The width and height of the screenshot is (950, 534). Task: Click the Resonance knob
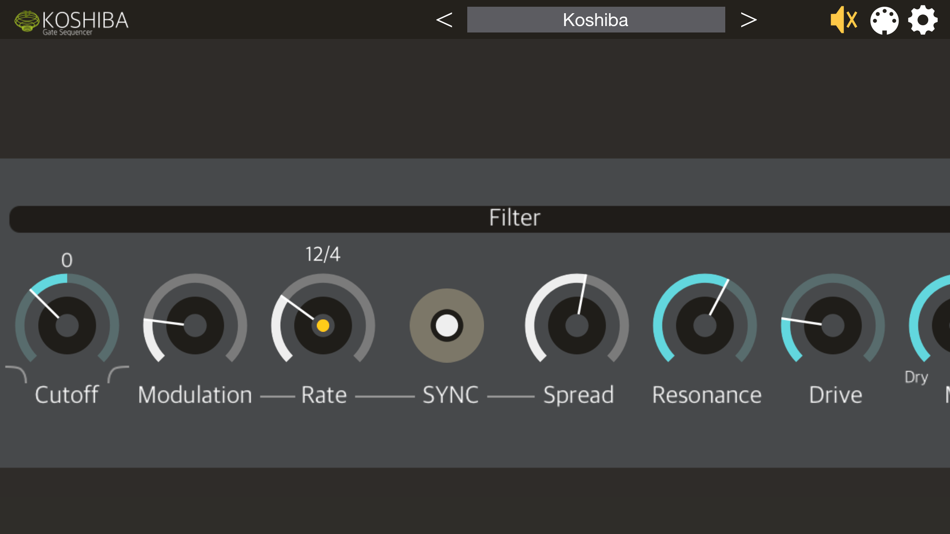point(705,325)
